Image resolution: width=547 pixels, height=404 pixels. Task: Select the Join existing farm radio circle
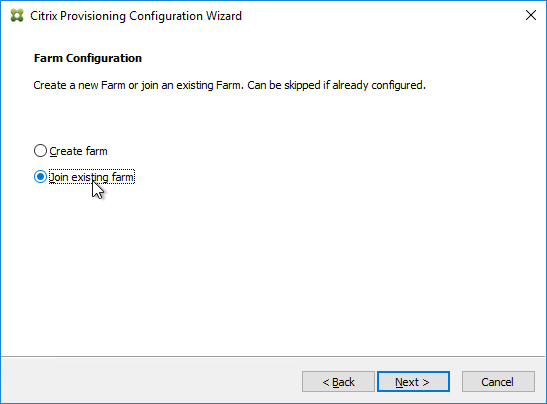(x=40, y=177)
